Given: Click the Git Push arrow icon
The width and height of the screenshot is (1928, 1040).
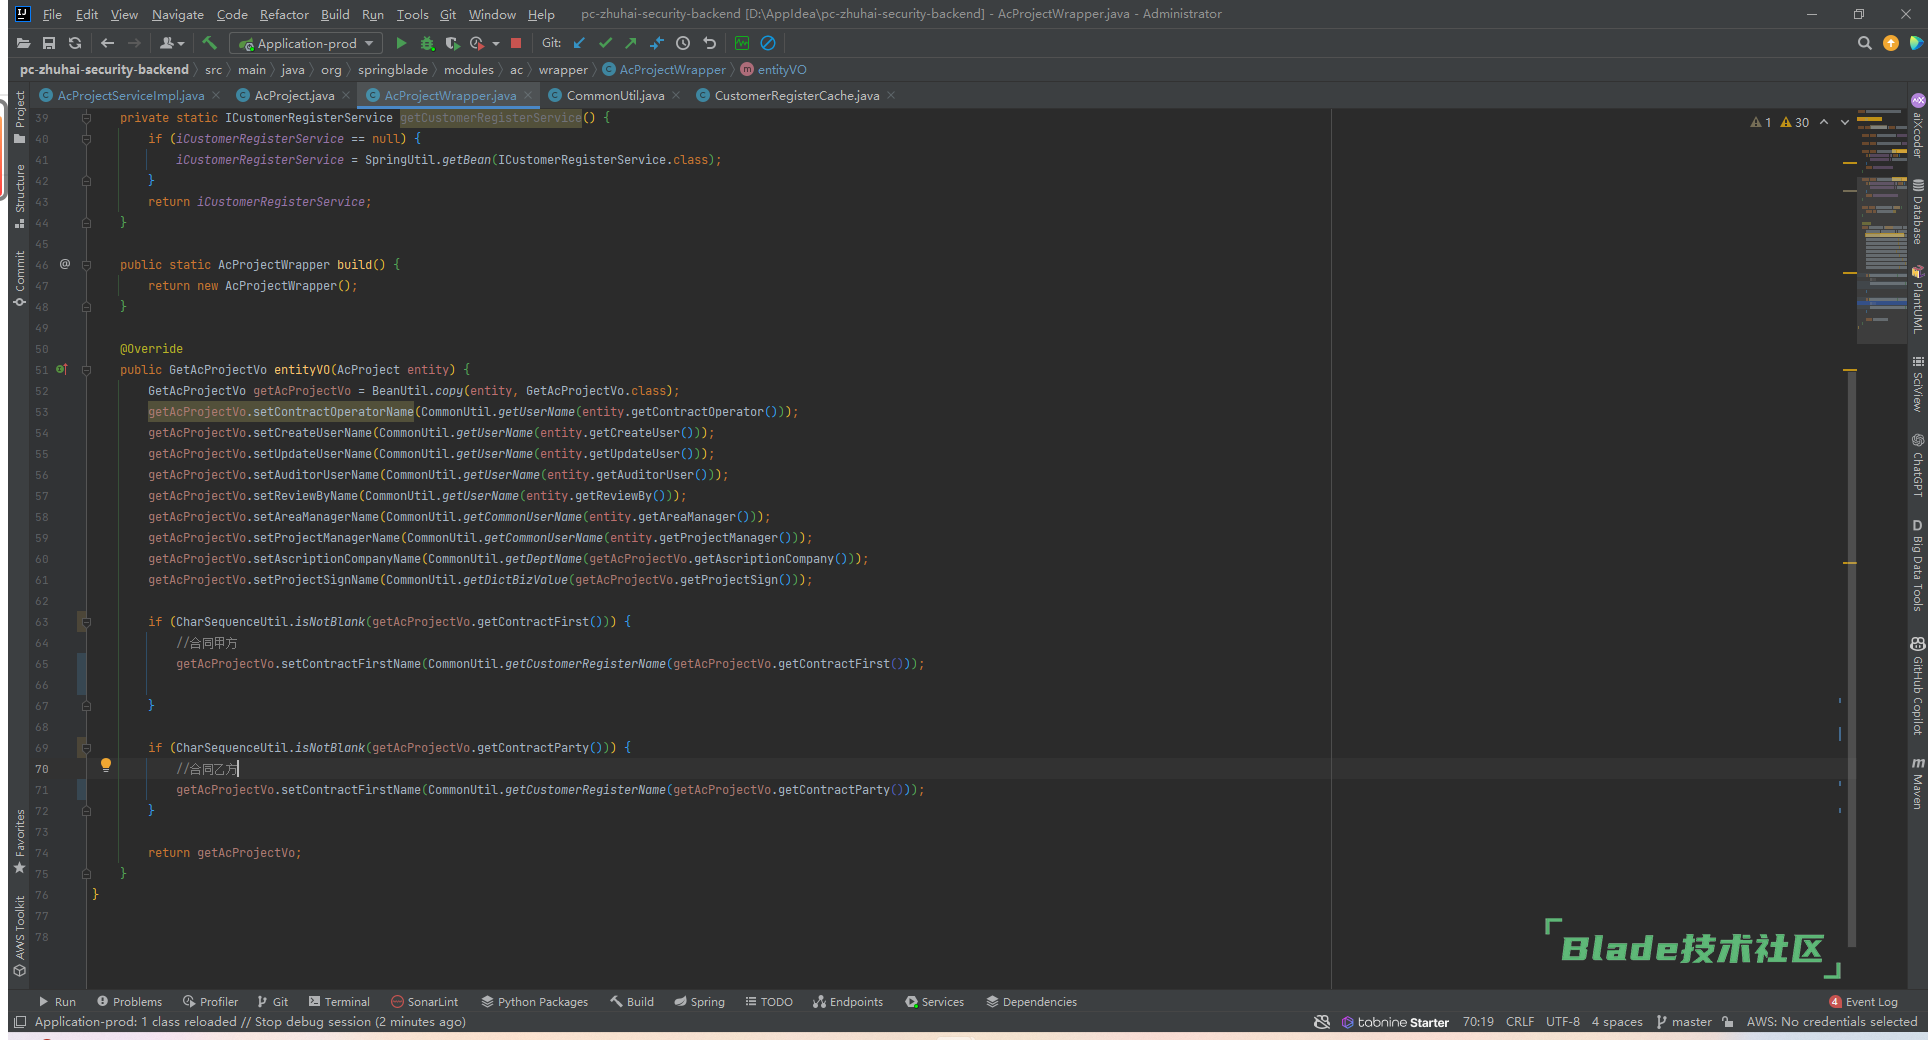Looking at the screenshot, I should [630, 43].
